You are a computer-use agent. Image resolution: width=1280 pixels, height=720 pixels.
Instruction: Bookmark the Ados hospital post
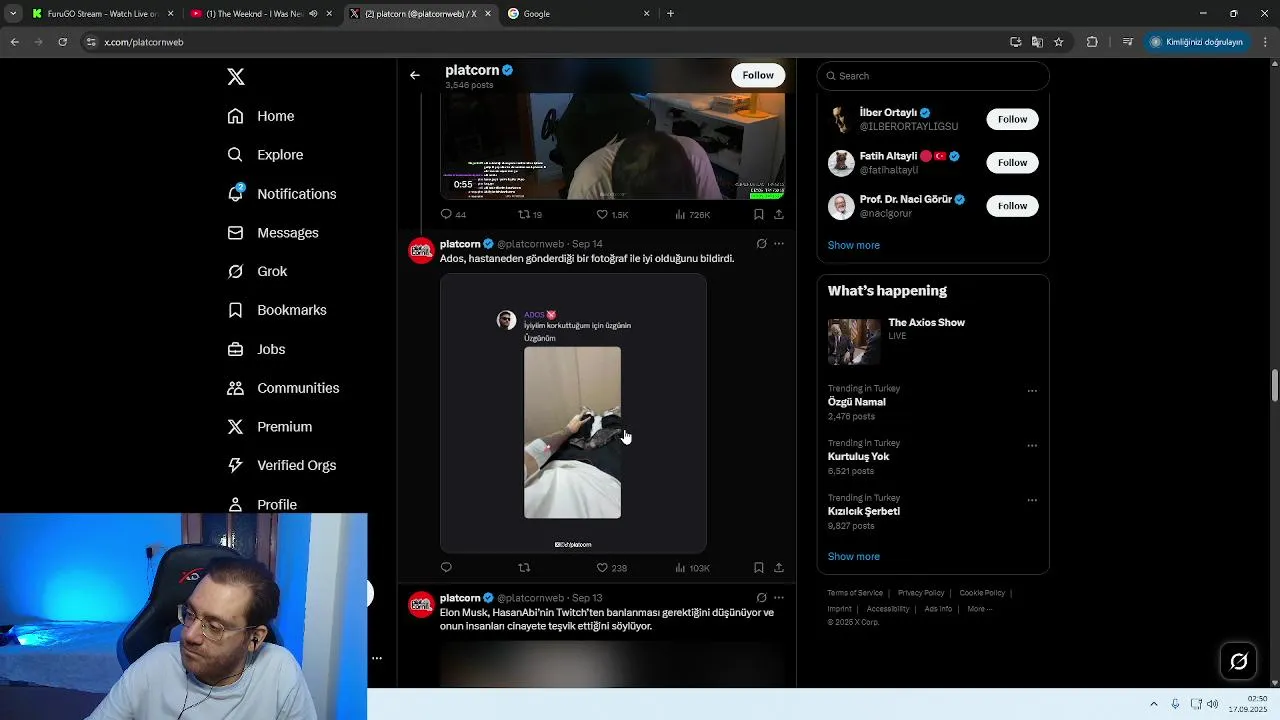point(759,568)
